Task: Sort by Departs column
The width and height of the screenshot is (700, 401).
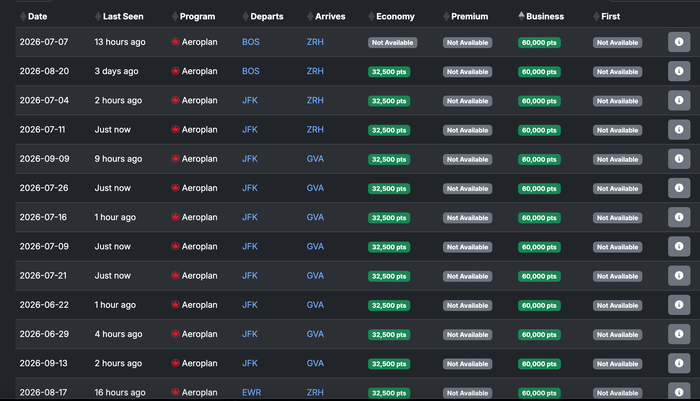Action: pyautogui.click(x=263, y=17)
